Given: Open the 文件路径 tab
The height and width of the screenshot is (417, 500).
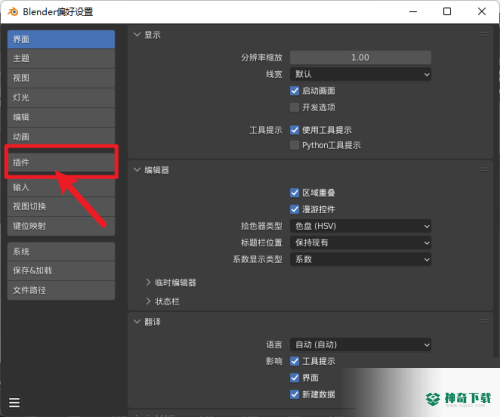Looking at the screenshot, I should point(61,290).
